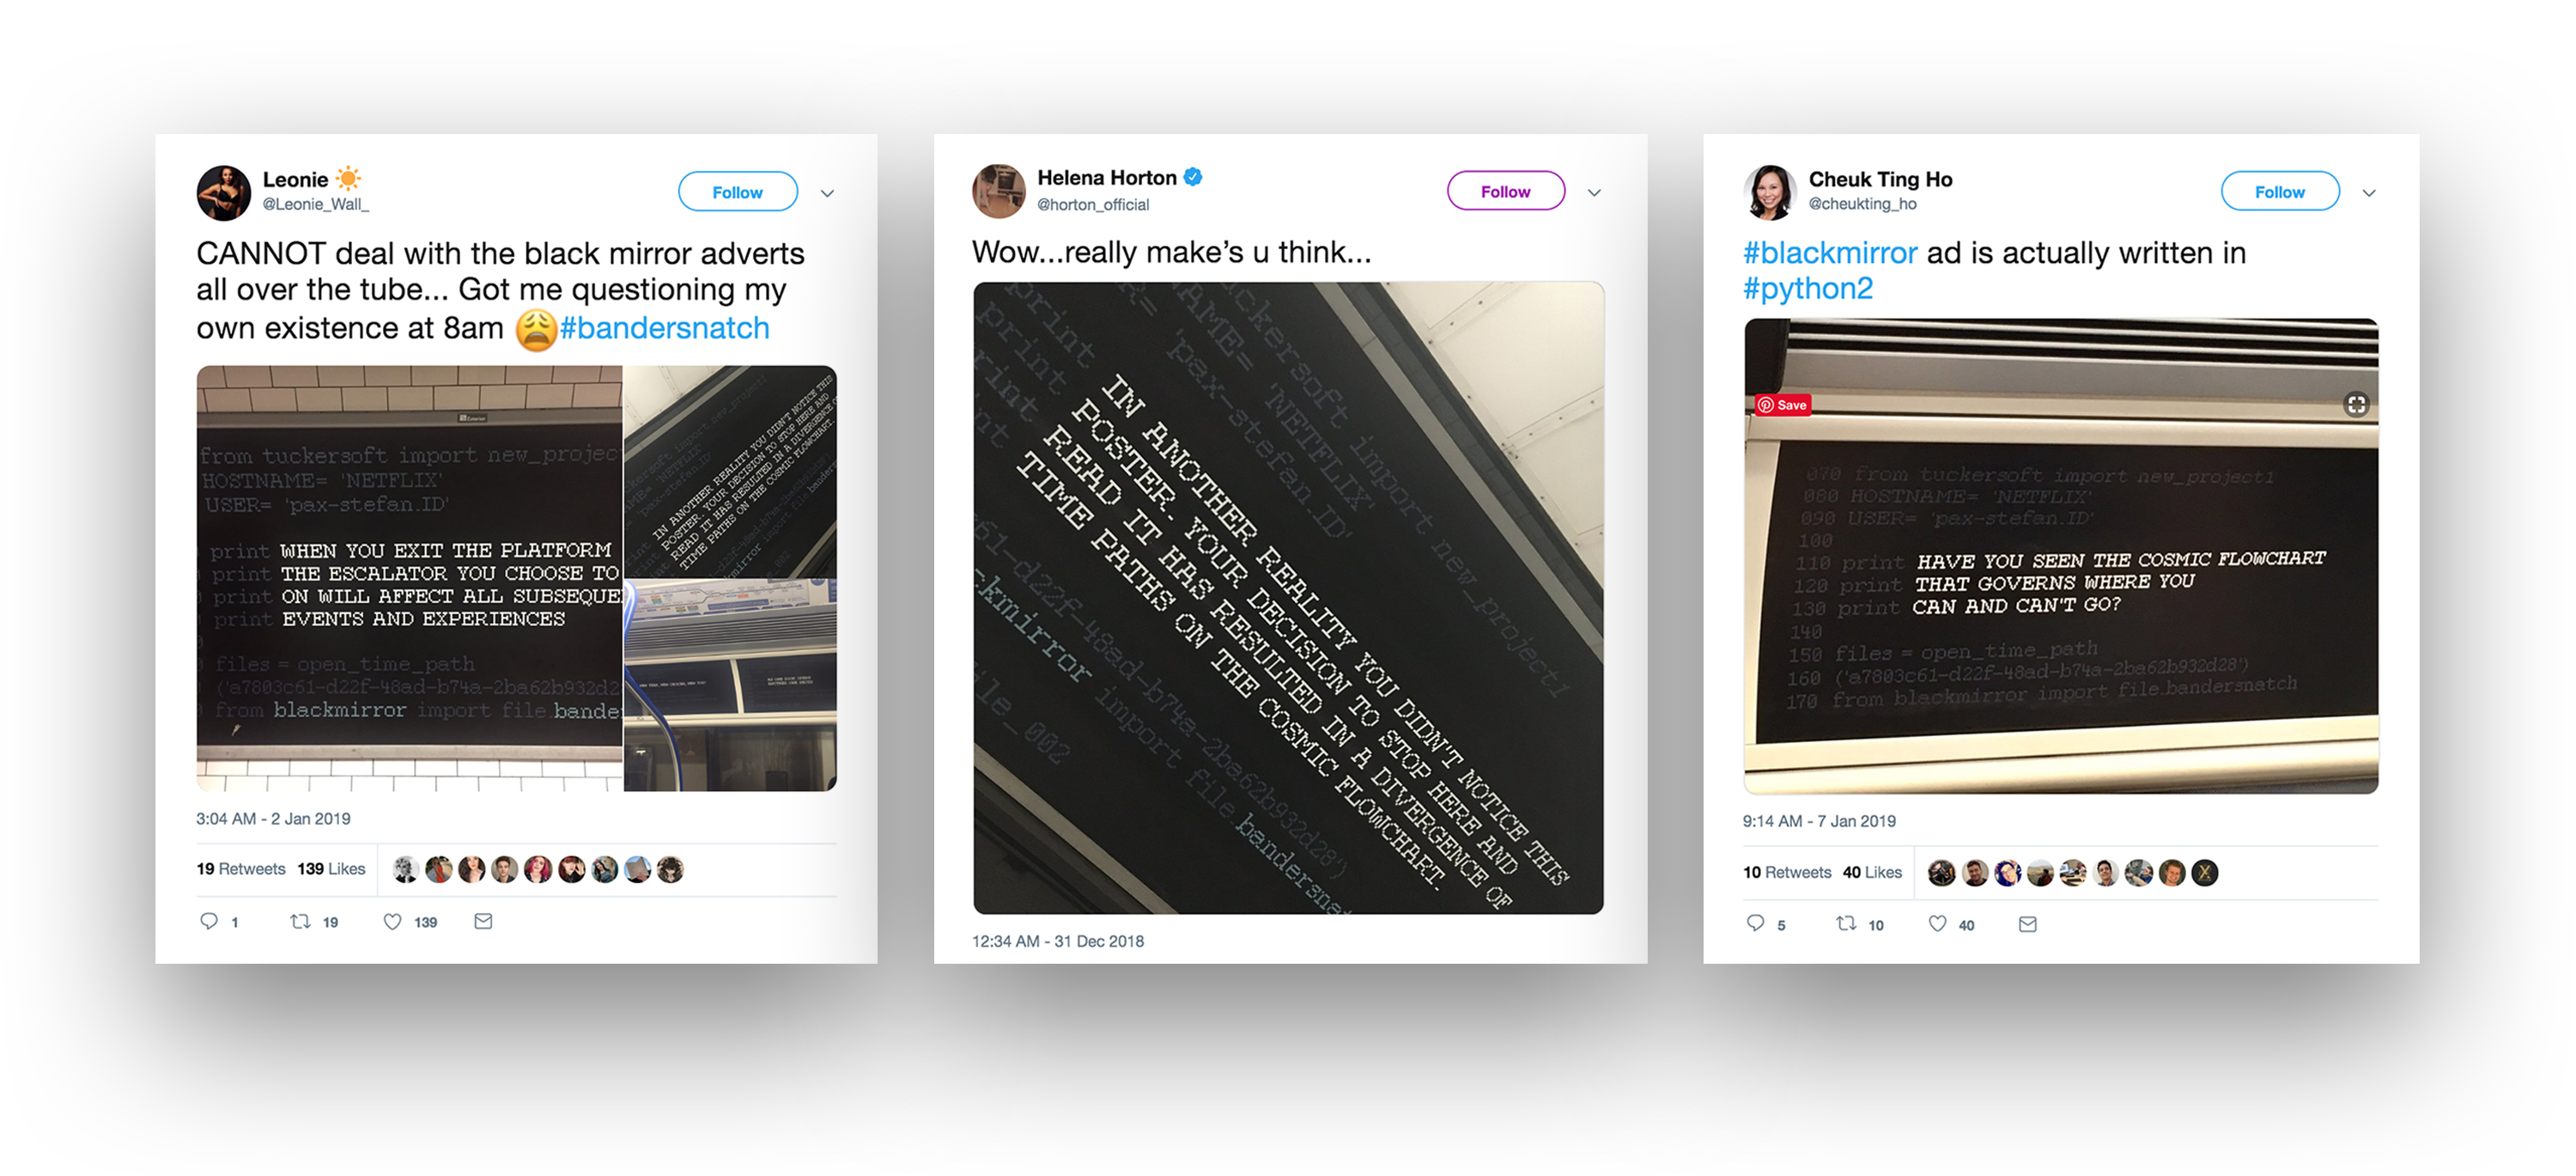Expand the image with the fullscreen corner icon
The height and width of the screenshot is (1176, 2576).
point(2356,404)
